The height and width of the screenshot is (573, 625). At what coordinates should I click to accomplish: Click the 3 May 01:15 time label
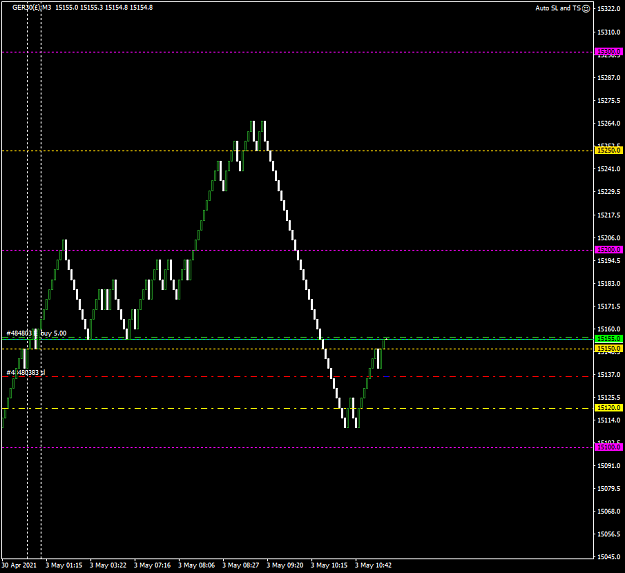click(x=64, y=565)
